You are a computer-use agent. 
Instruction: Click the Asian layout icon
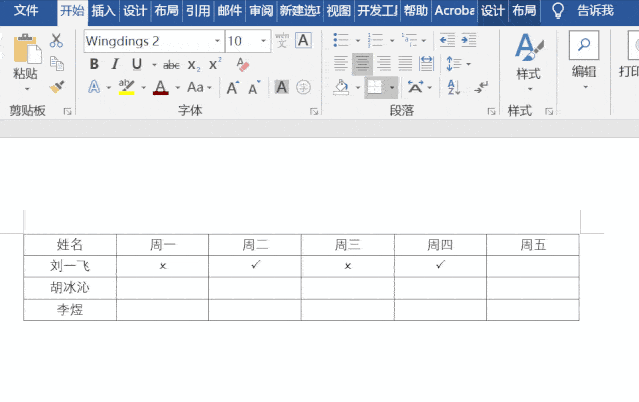click(x=415, y=87)
